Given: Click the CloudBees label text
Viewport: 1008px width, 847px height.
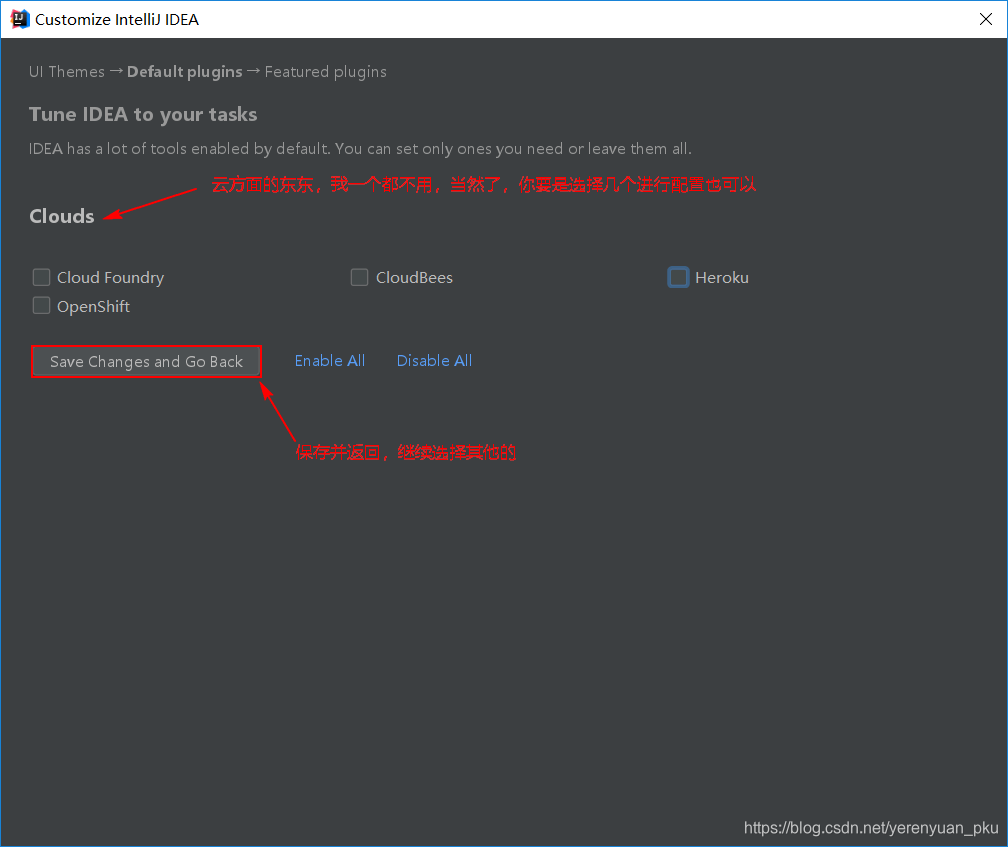Looking at the screenshot, I should click(x=415, y=278).
